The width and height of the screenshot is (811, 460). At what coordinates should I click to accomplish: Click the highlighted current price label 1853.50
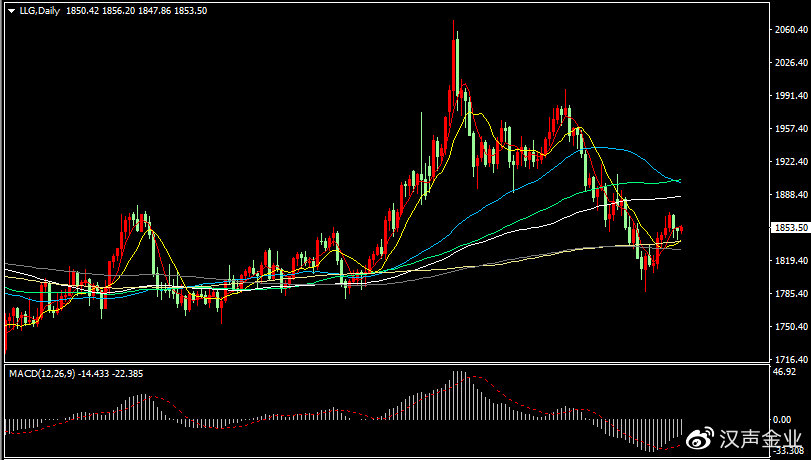pos(790,228)
